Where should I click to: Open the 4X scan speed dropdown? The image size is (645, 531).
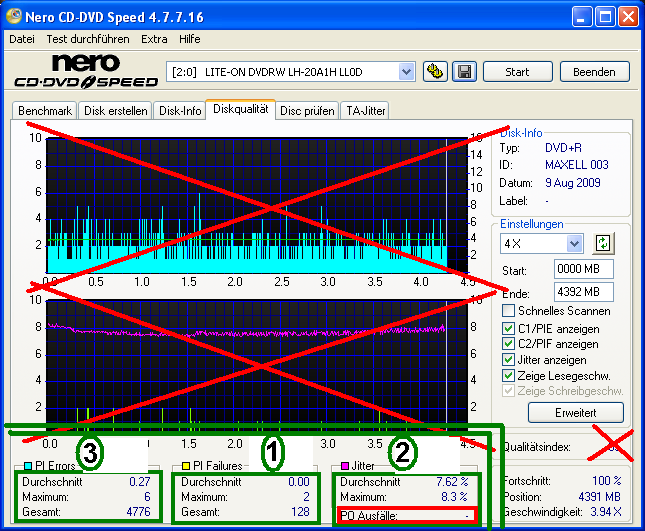pos(574,243)
